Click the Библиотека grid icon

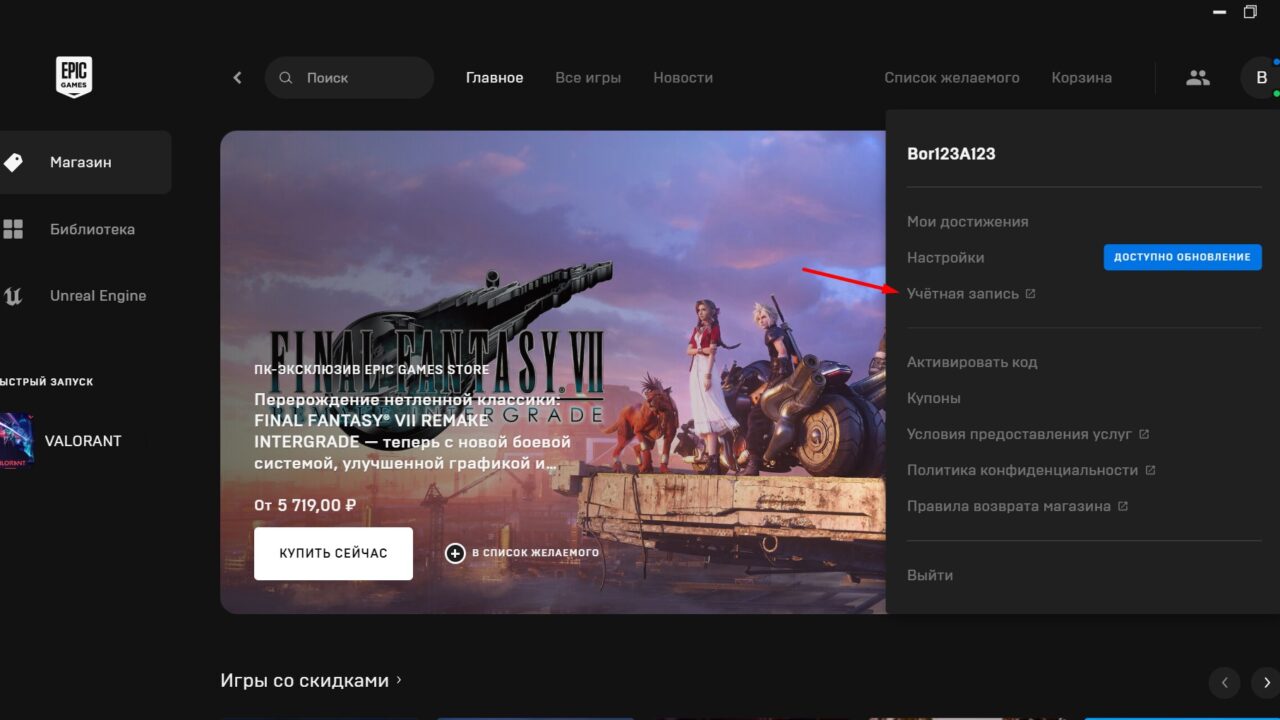point(13,229)
